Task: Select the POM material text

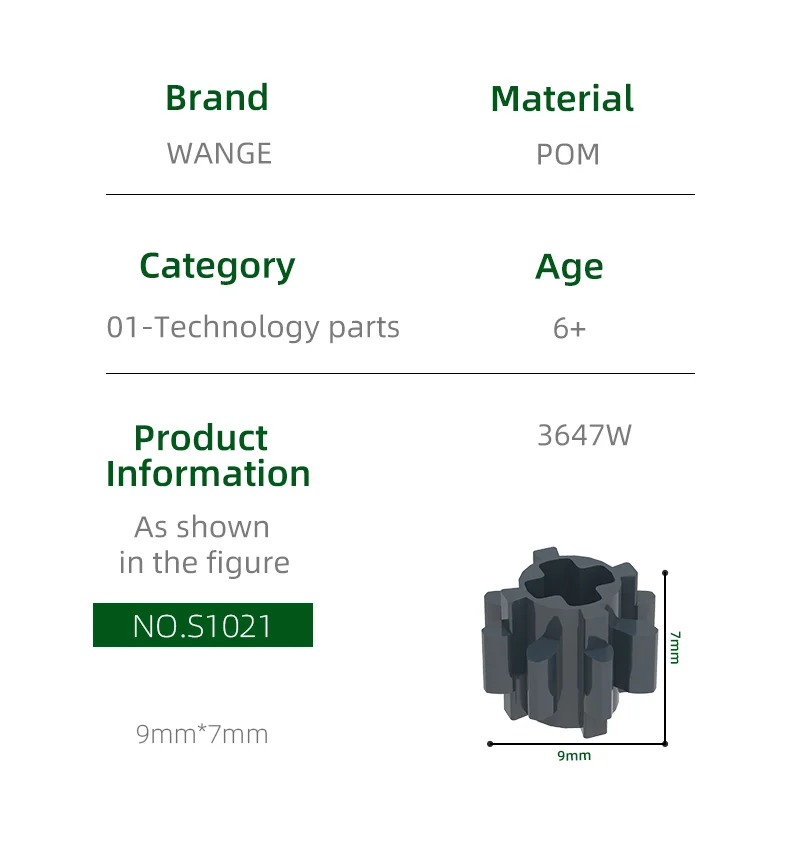Action: (568, 155)
